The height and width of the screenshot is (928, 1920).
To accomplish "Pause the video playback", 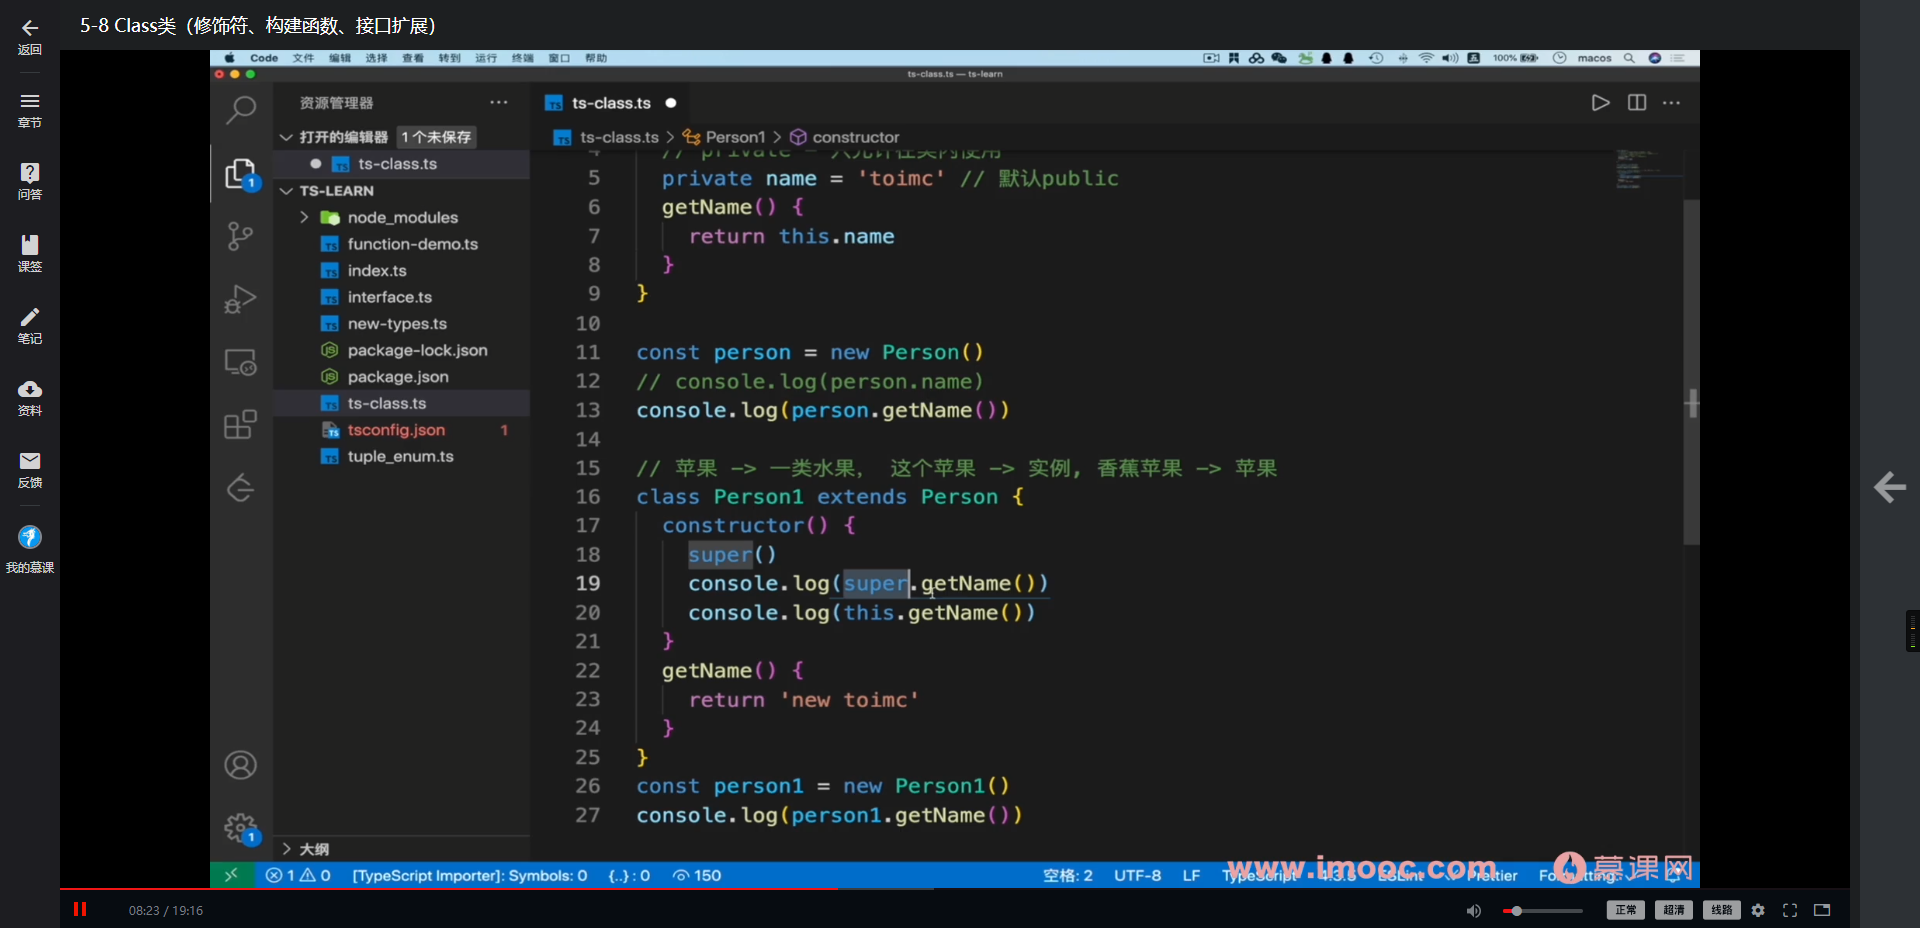I will click(80, 909).
